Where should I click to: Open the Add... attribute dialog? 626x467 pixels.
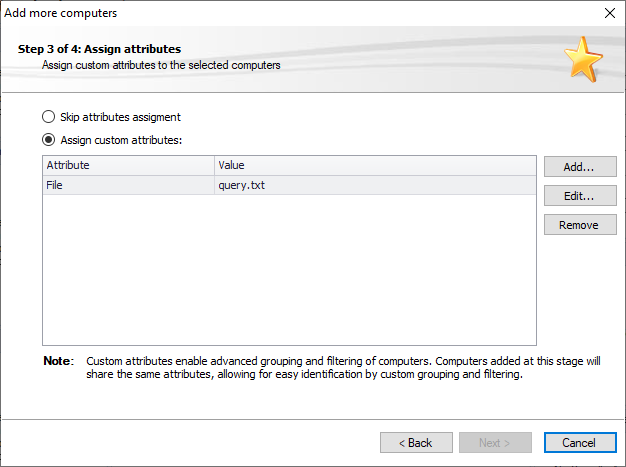(580, 166)
